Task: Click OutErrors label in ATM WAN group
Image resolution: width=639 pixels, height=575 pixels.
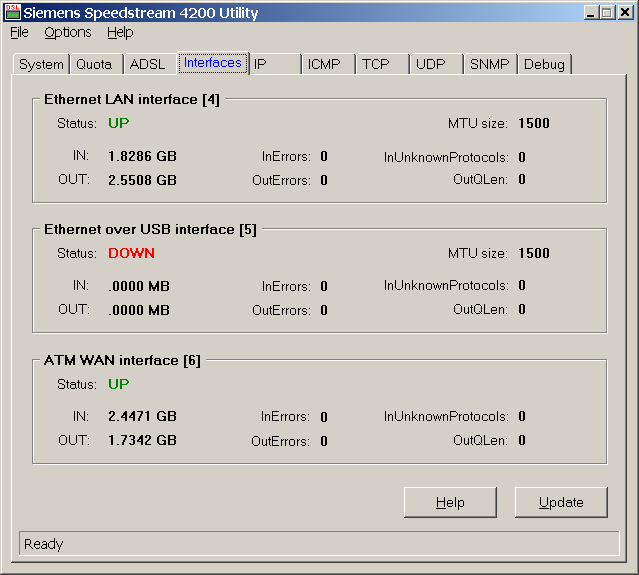Action: [280, 441]
